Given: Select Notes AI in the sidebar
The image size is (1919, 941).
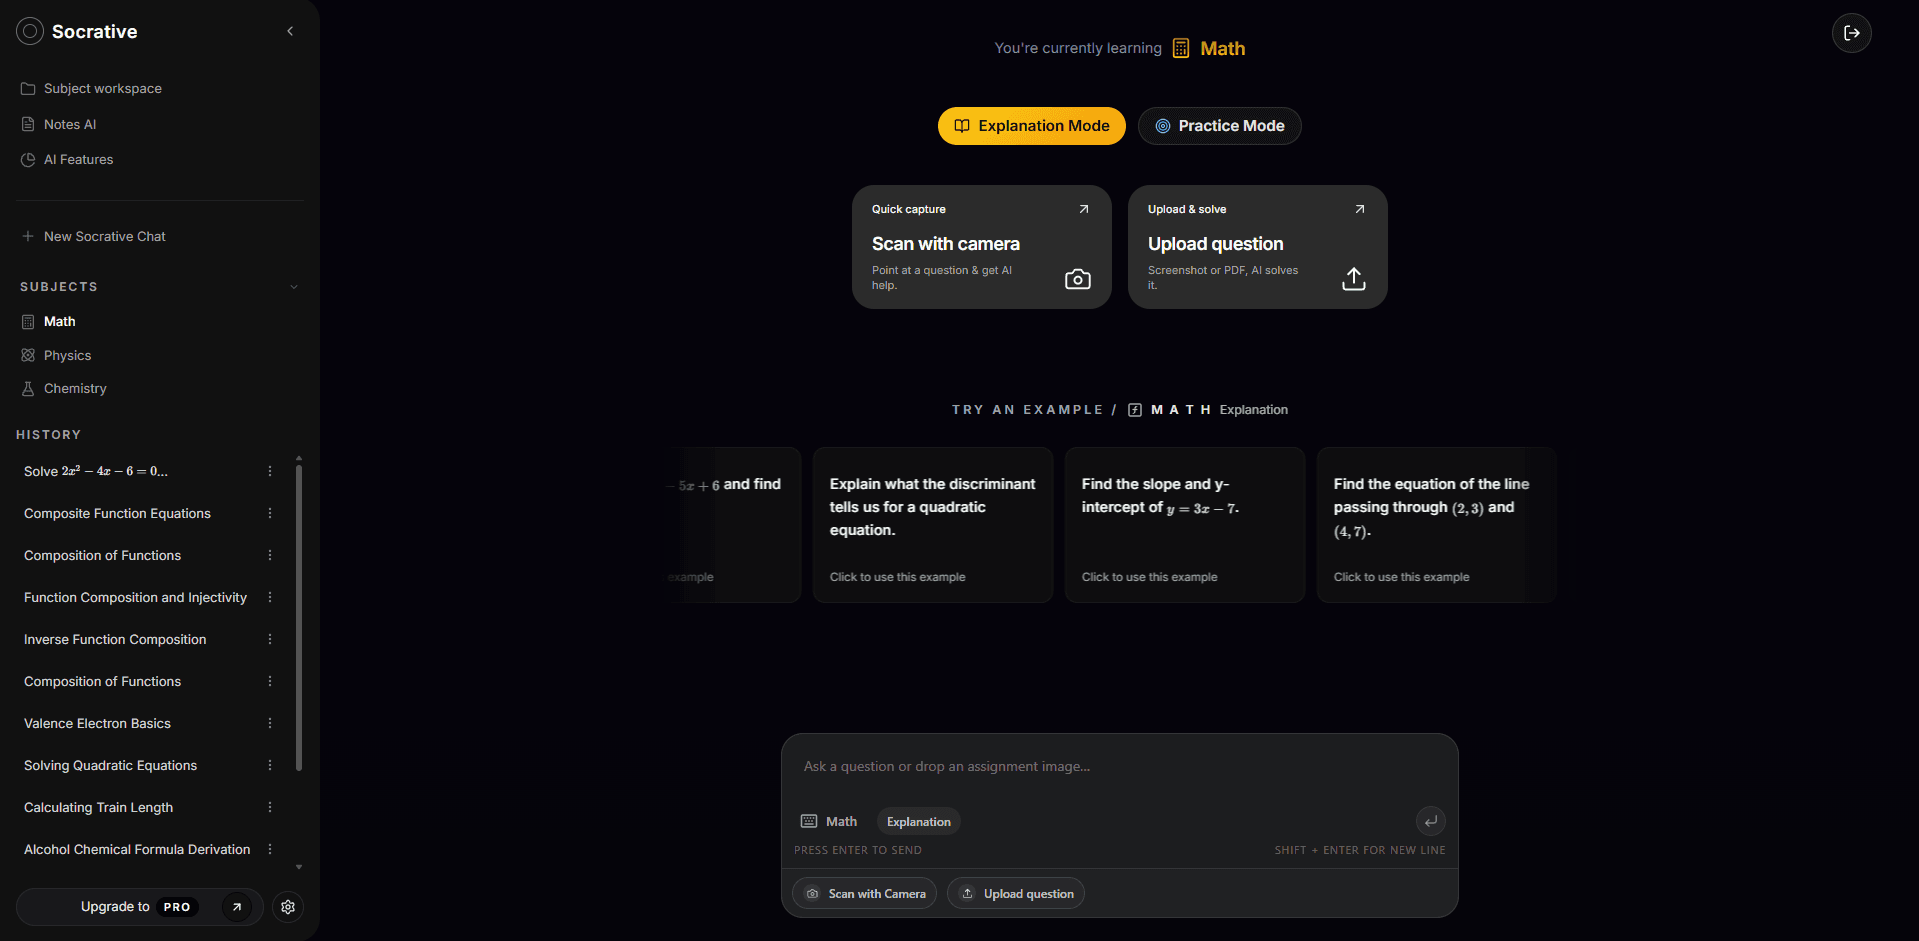Looking at the screenshot, I should pos(69,124).
